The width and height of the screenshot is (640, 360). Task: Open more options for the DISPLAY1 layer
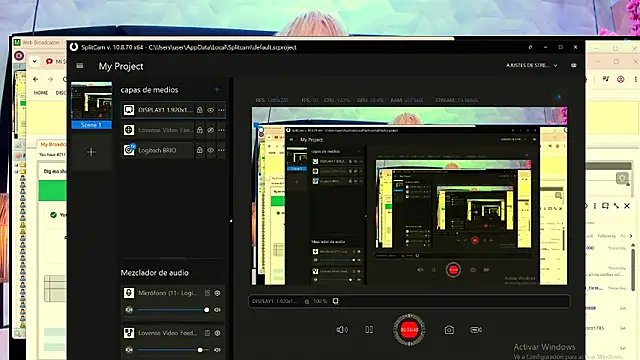[x=221, y=110]
